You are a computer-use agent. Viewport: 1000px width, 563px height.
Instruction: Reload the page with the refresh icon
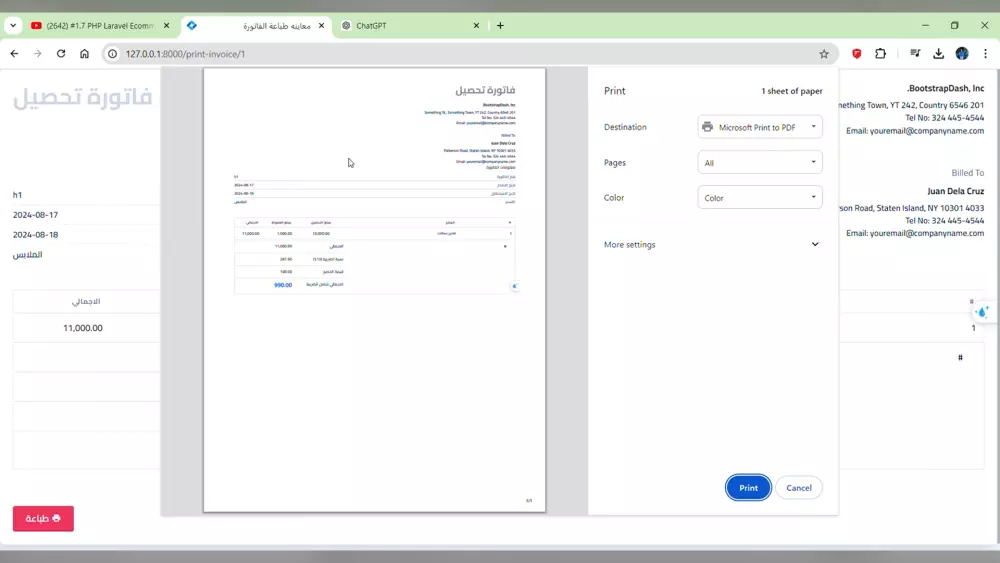[x=61, y=54]
